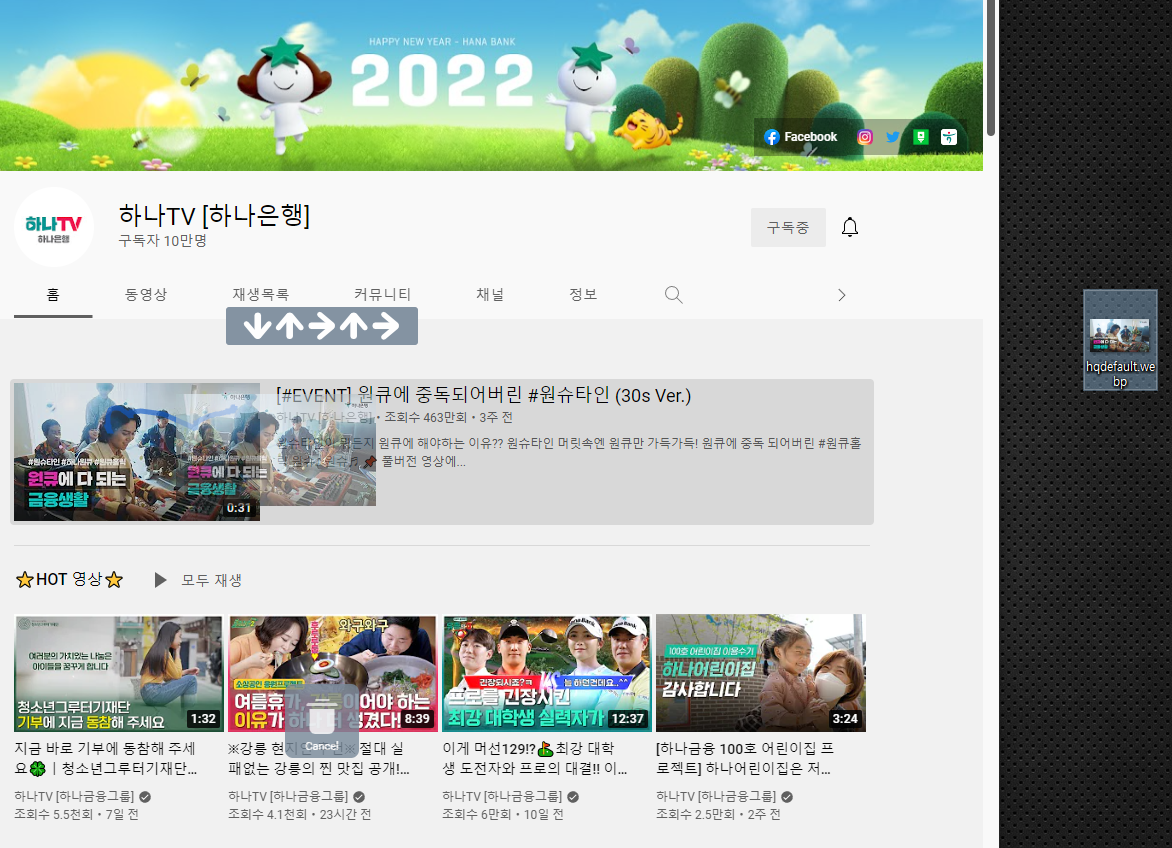Click the channel name under the 어린이집 video

point(716,796)
